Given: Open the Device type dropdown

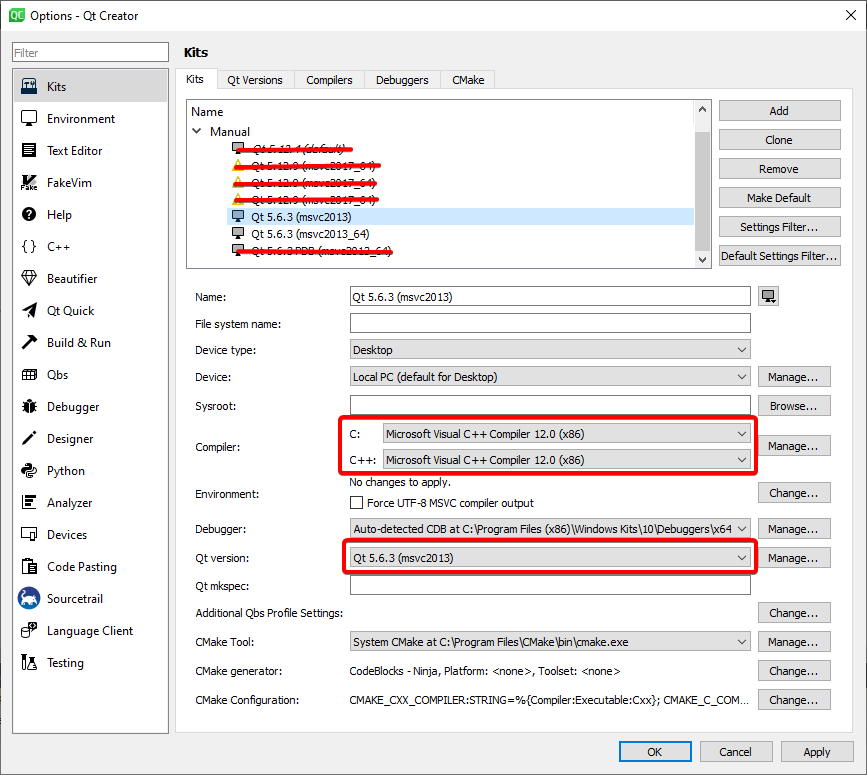Looking at the screenshot, I should pyautogui.click(x=548, y=349).
